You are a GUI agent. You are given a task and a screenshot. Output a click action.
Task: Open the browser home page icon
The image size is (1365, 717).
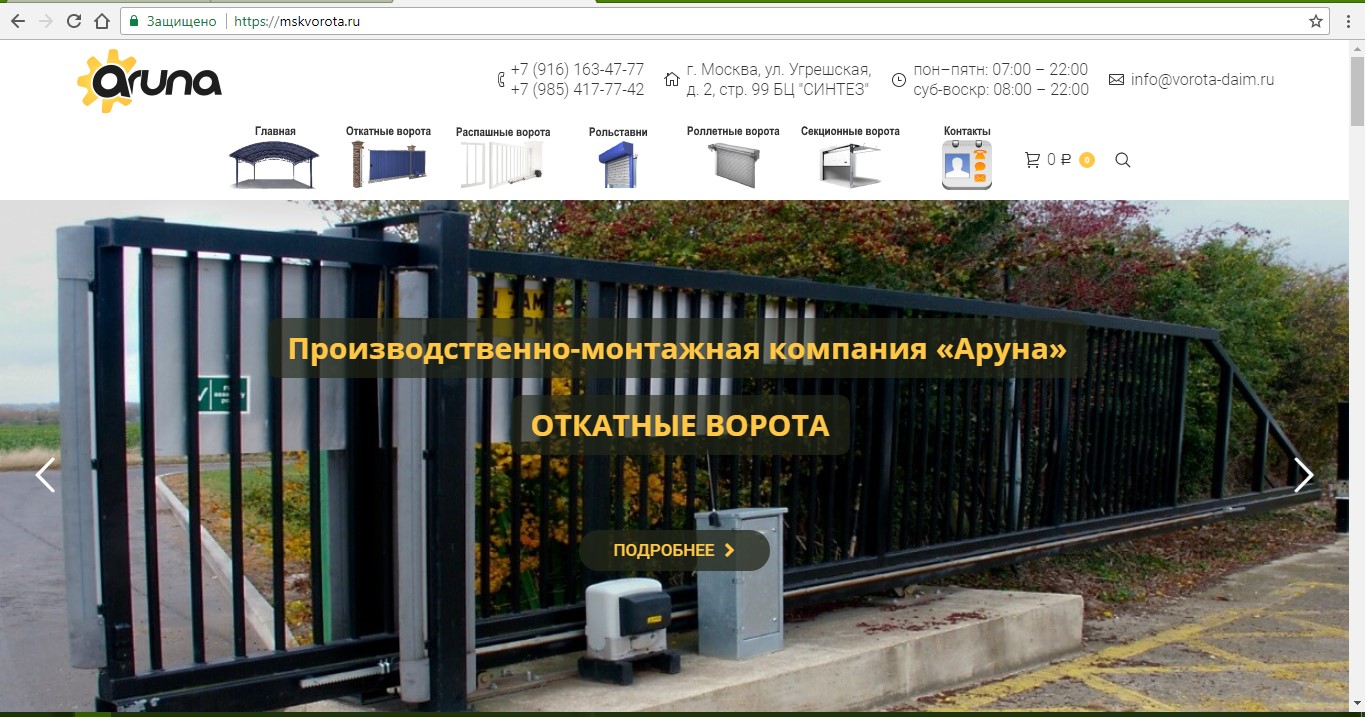[101, 21]
